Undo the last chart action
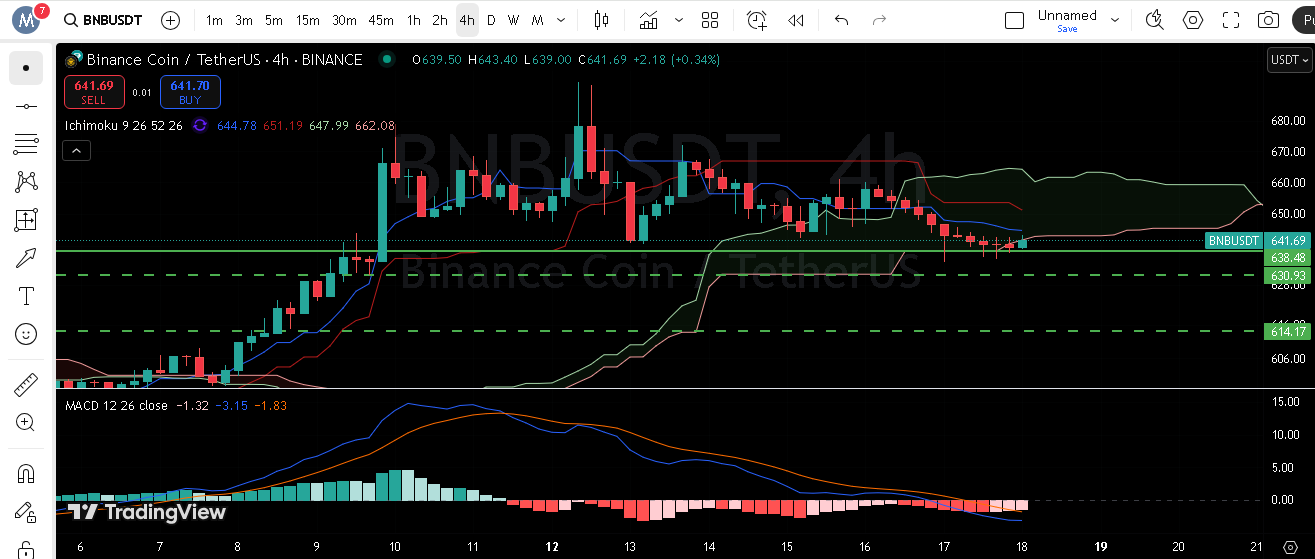This screenshot has height=559, width=1315. click(842, 20)
